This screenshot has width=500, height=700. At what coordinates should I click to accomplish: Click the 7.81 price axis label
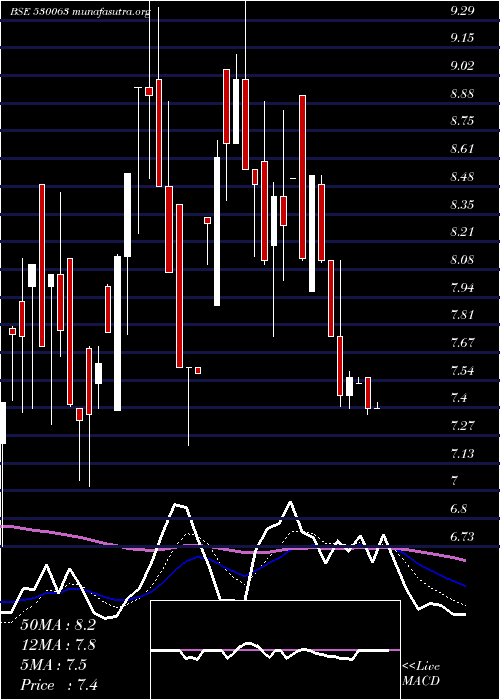(462, 316)
